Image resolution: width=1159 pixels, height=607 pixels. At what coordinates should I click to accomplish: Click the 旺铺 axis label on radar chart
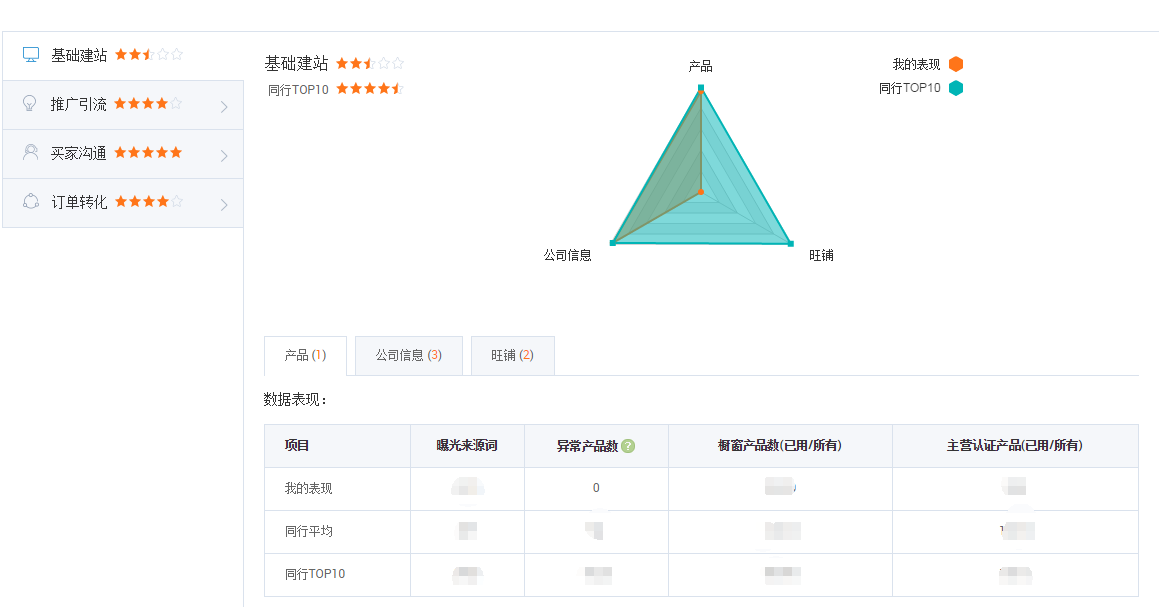pos(821,255)
